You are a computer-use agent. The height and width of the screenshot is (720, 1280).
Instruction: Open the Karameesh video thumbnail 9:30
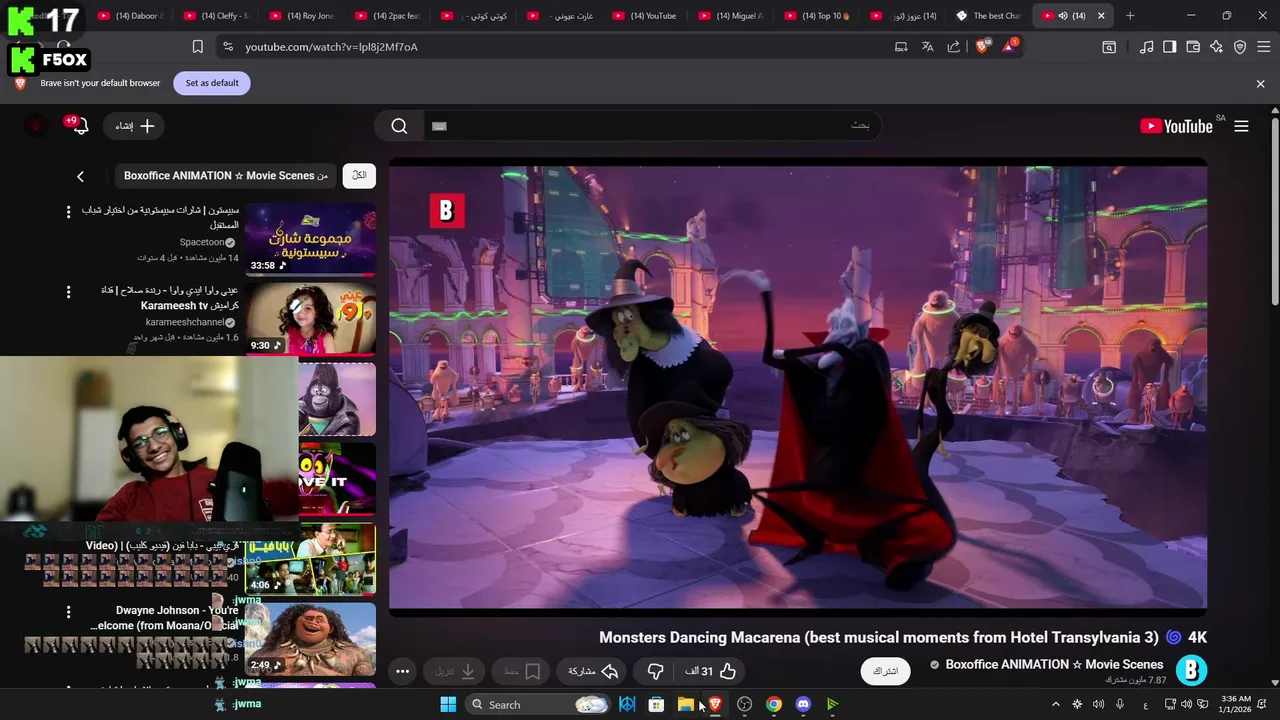pos(310,319)
